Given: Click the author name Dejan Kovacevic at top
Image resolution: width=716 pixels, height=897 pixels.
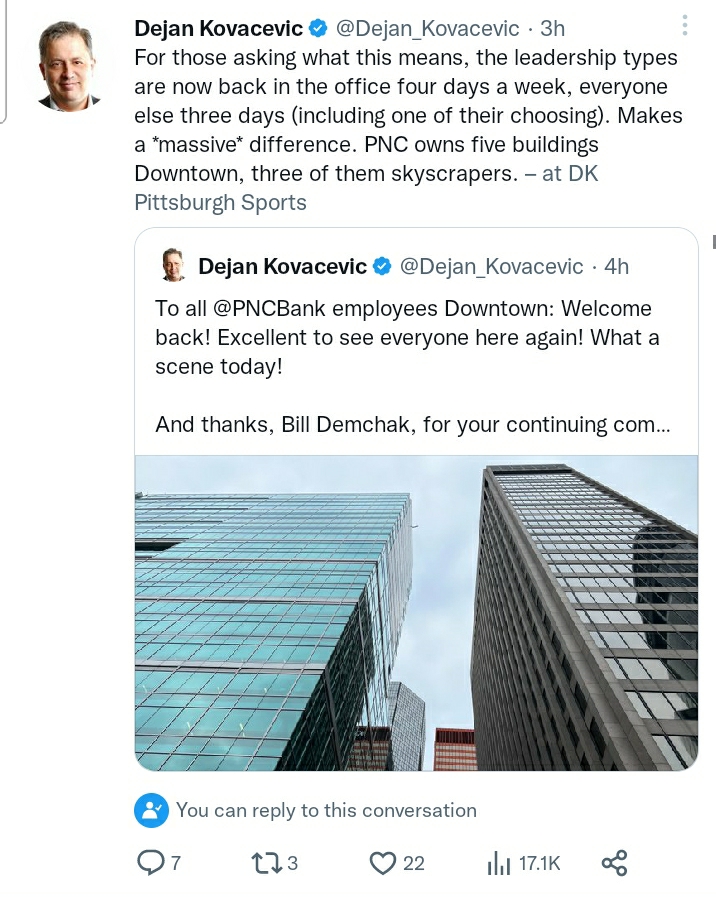Looking at the screenshot, I should click(x=219, y=29).
